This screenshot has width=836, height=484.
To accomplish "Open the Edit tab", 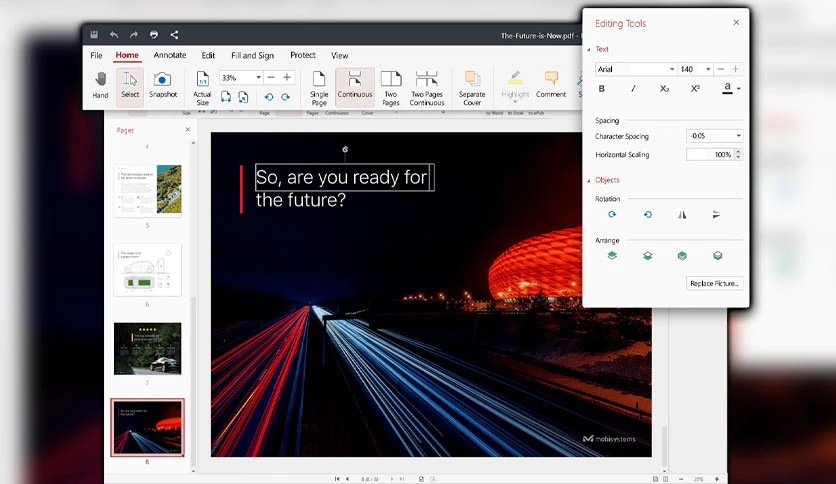I will 208,55.
